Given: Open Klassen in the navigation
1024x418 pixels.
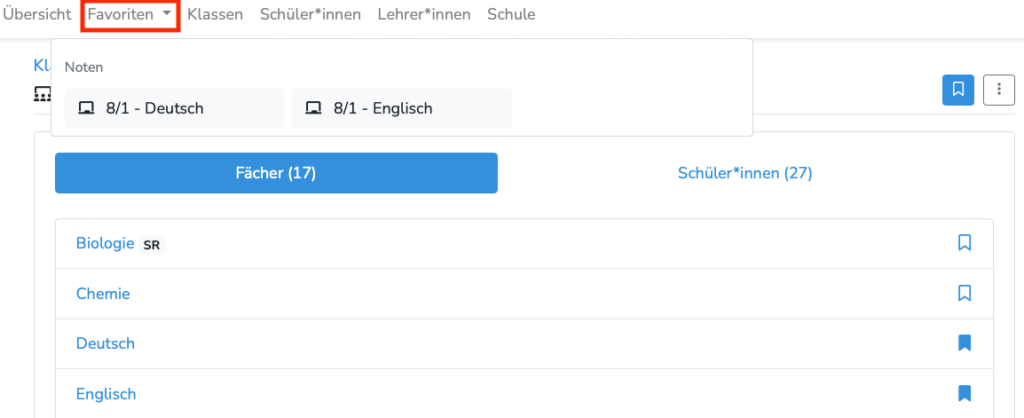Looking at the screenshot, I should pyautogui.click(x=215, y=14).
